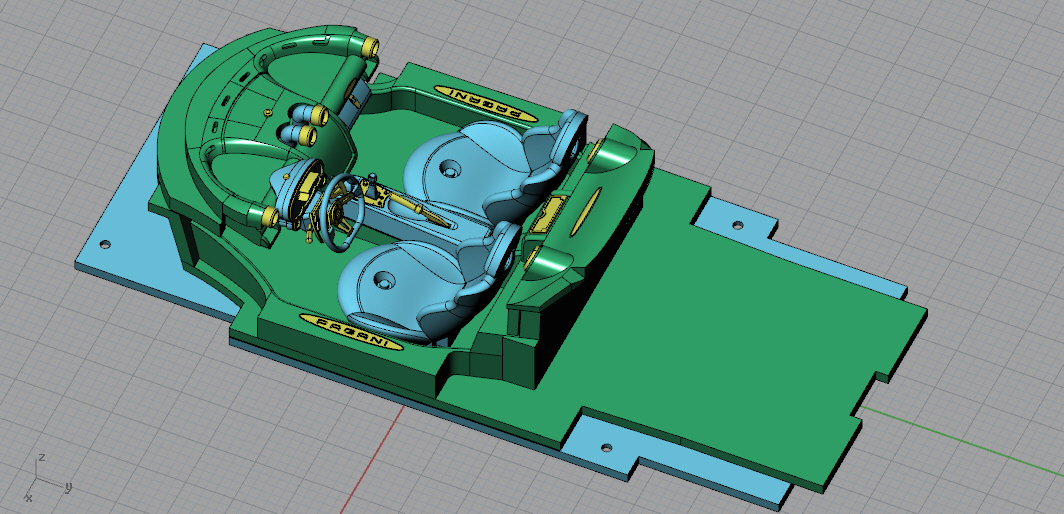Select the small yellow knob on the dashboard top
The height and width of the screenshot is (514, 1064).
point(267,111)
